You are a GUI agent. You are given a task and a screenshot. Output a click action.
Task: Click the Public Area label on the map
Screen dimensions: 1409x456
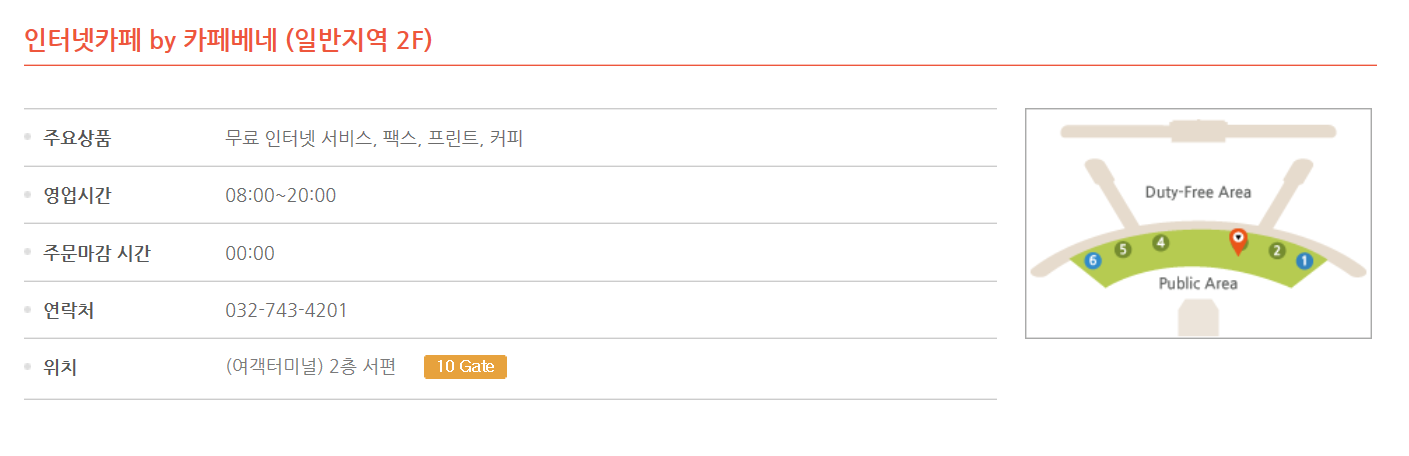click(1197, 284)
